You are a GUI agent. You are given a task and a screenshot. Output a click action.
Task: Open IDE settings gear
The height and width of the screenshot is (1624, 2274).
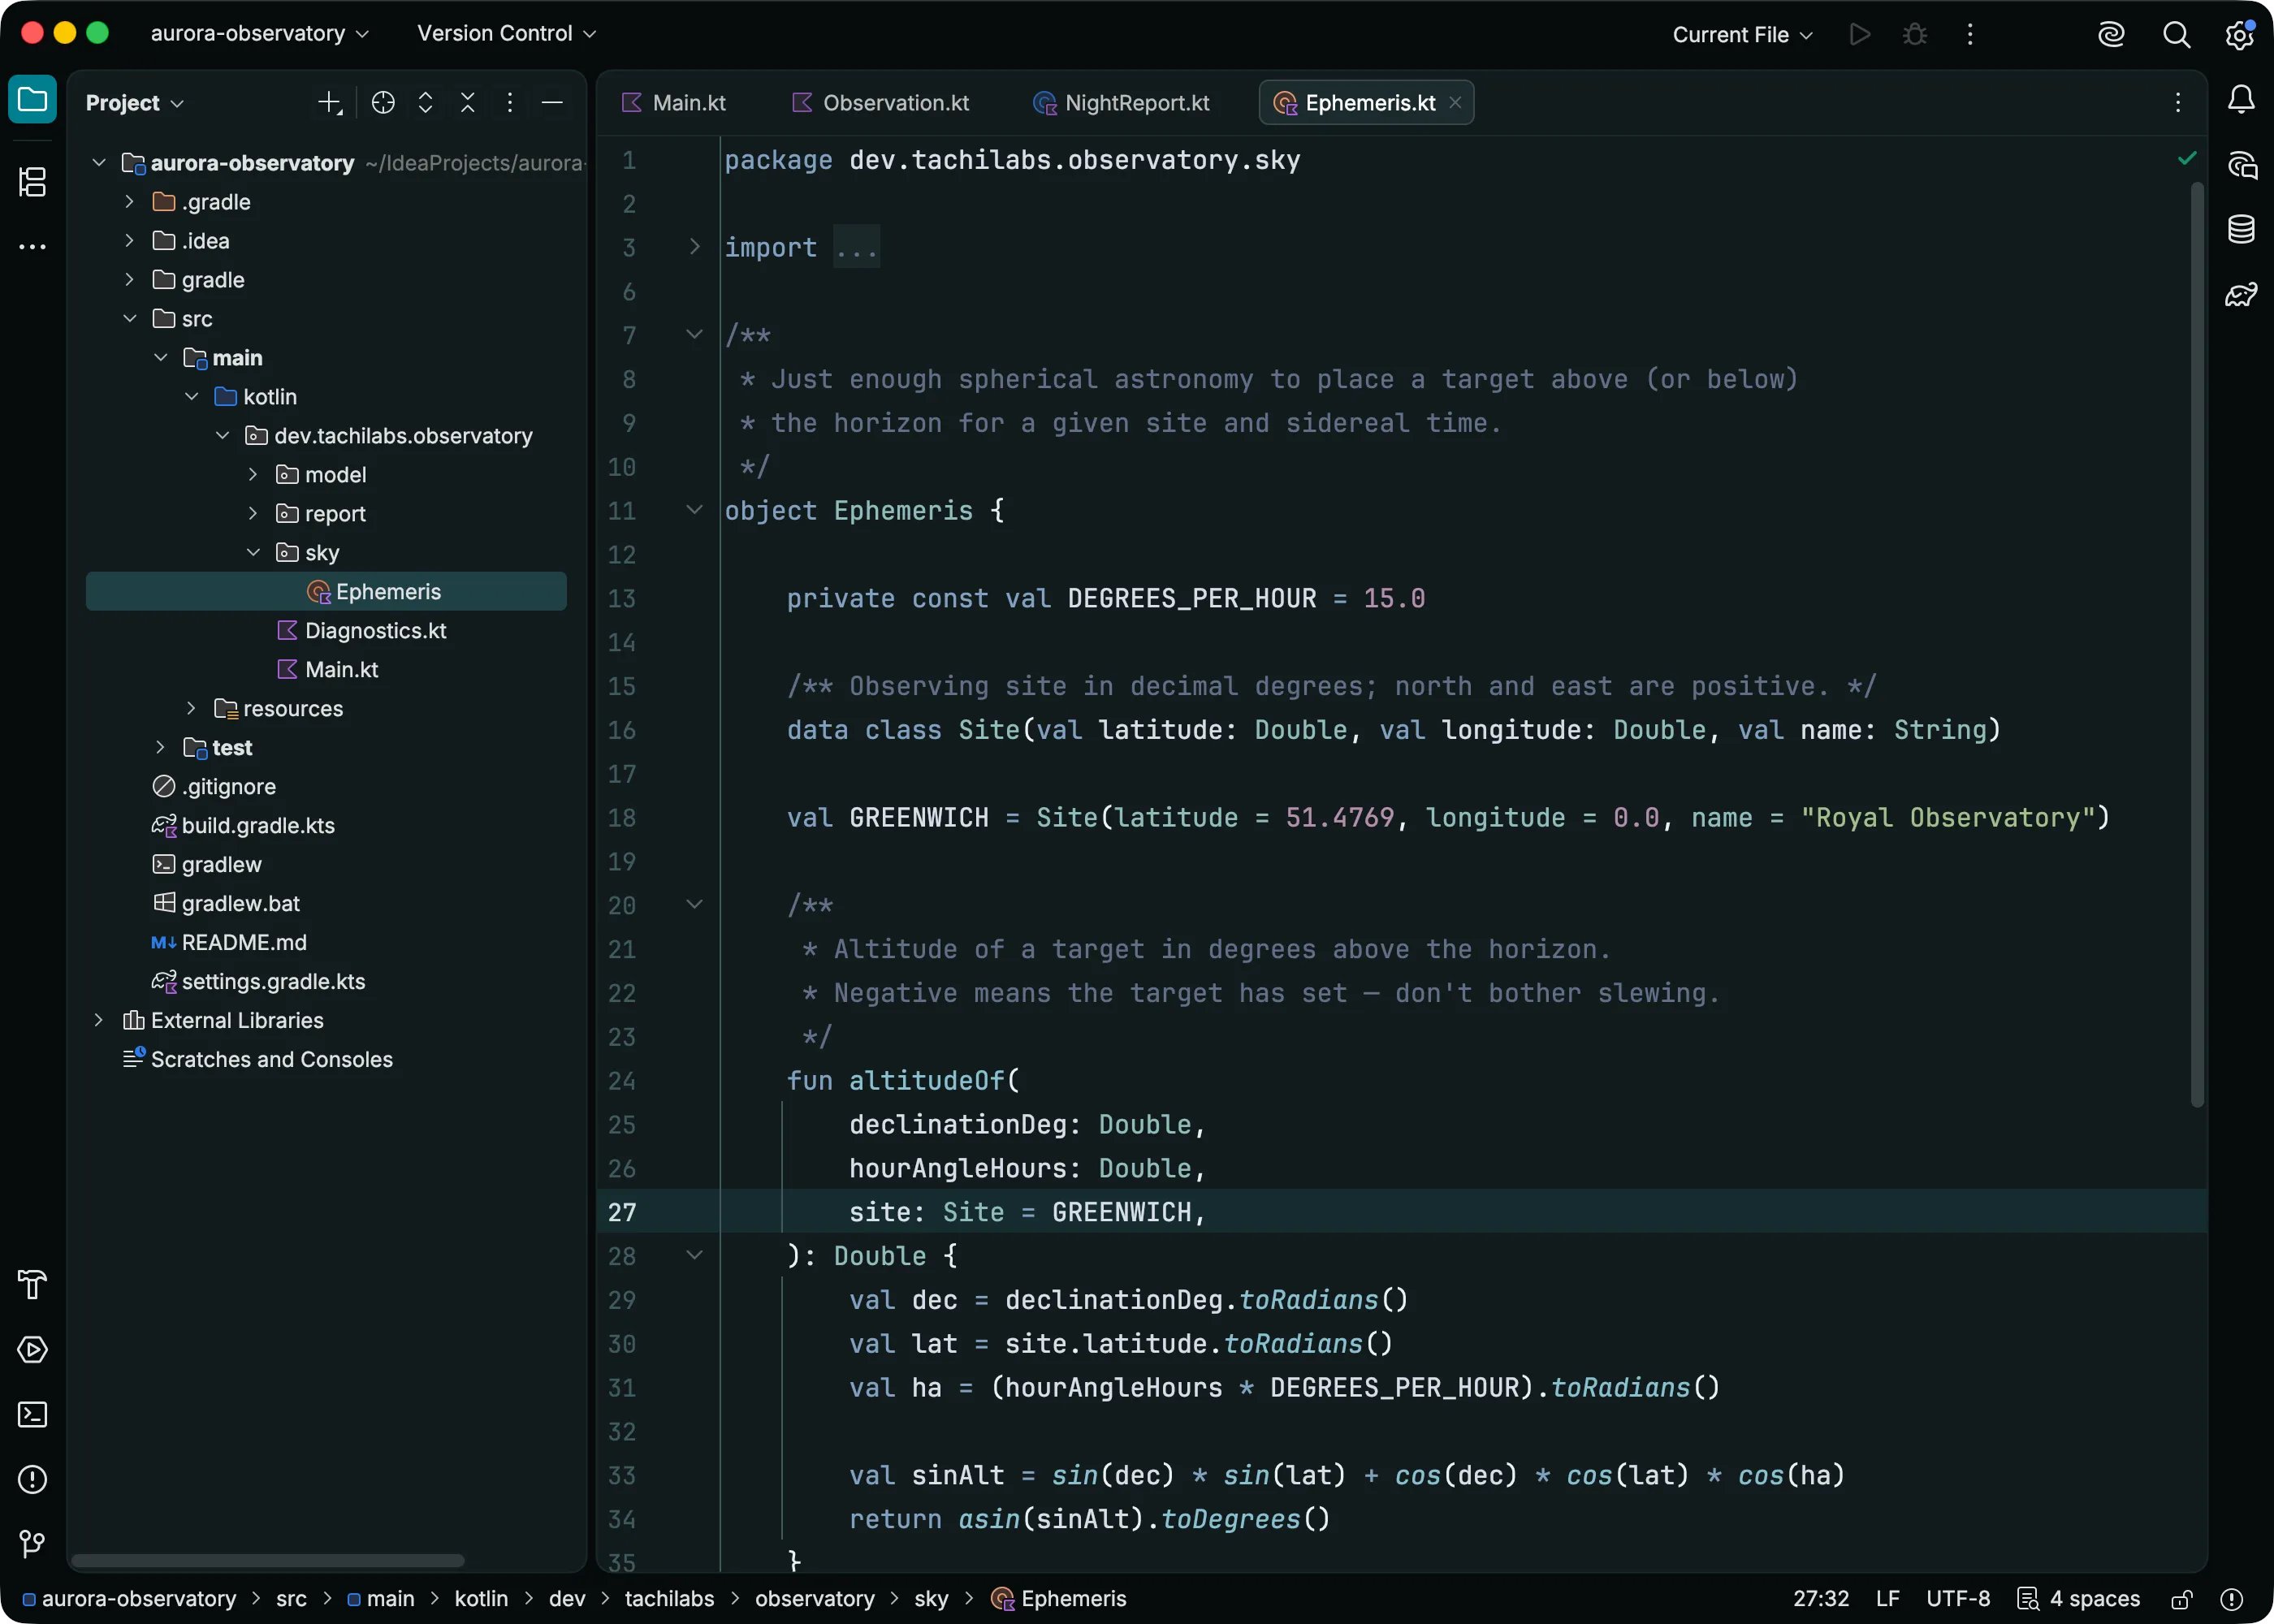point(2240,34)
